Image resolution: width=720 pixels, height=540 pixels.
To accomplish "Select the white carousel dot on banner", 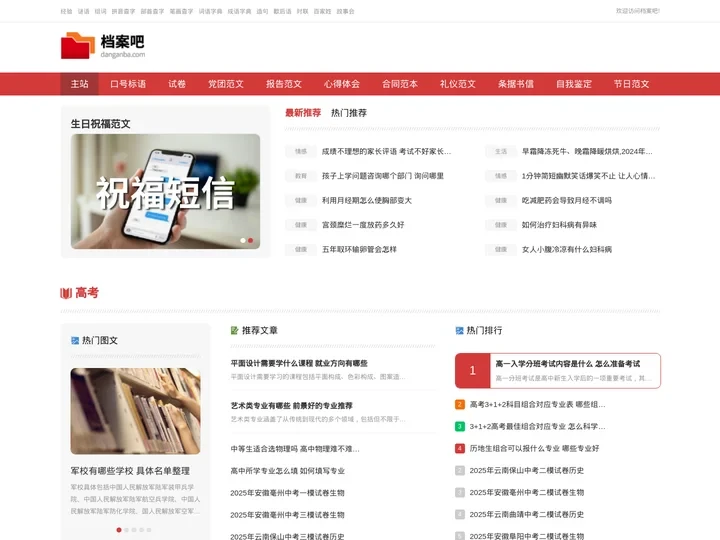I will pyautogui.click(x=243, y=241).
